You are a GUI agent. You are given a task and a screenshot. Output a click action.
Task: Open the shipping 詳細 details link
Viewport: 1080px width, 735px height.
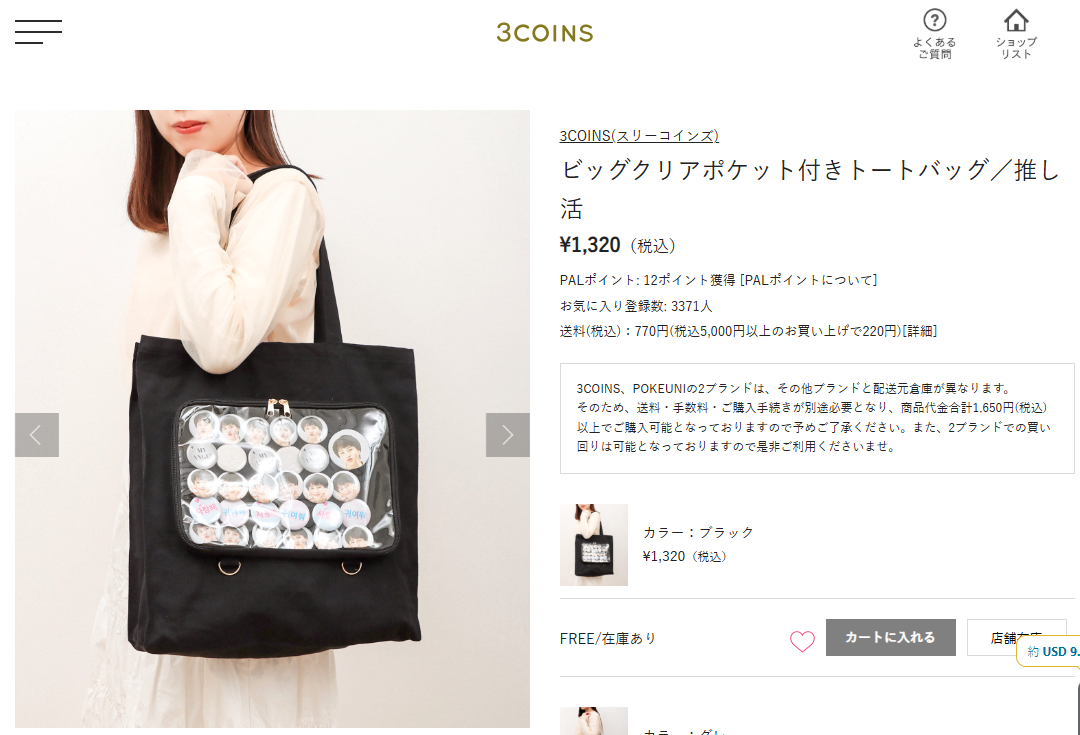coord(920,331)
